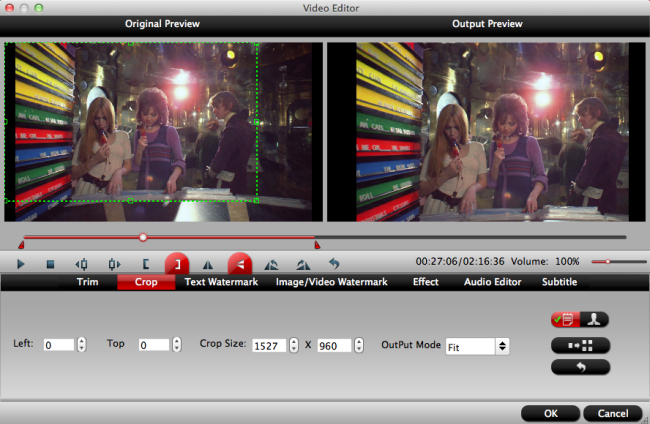Screen dimensions: 650x424
Task: Adjust the Left value stepper
Action: click(x=82, y=345)
